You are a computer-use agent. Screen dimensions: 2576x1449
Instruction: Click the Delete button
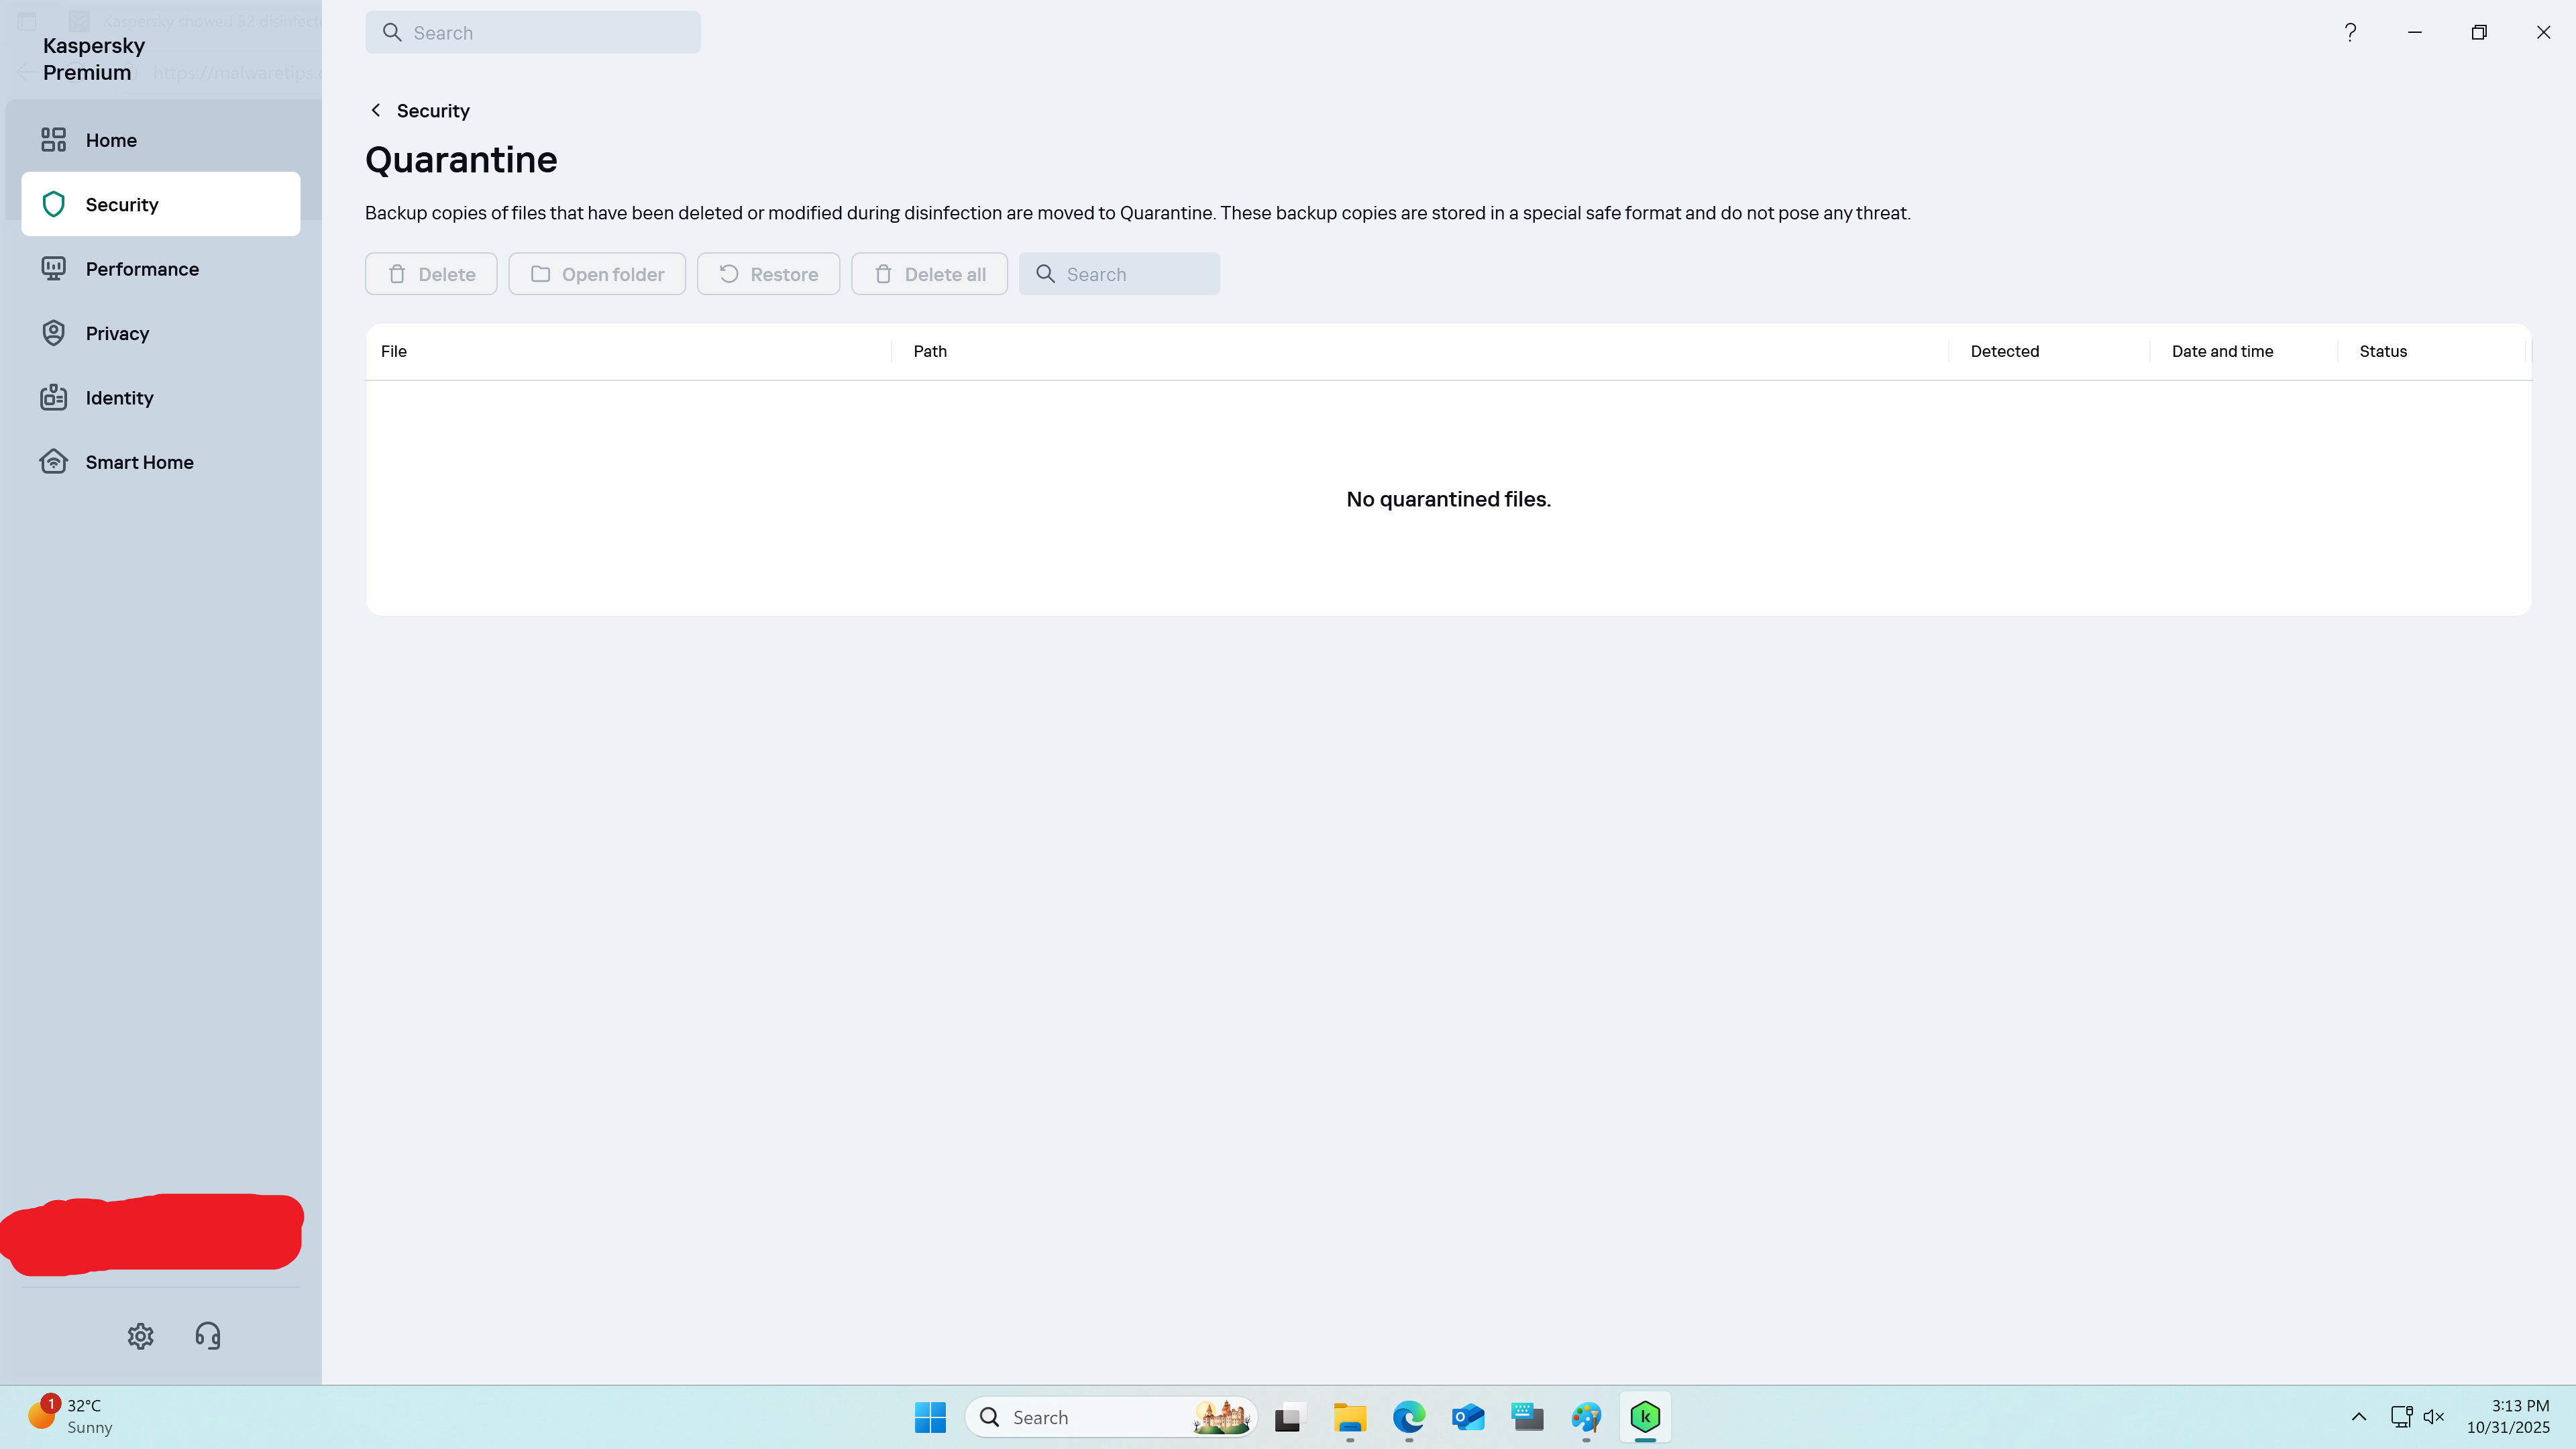431,274
